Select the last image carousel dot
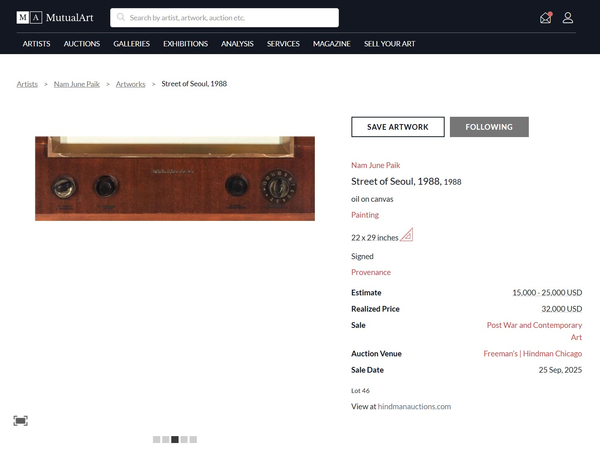Screen dimensions: 600x454 [x=193, y=439]
